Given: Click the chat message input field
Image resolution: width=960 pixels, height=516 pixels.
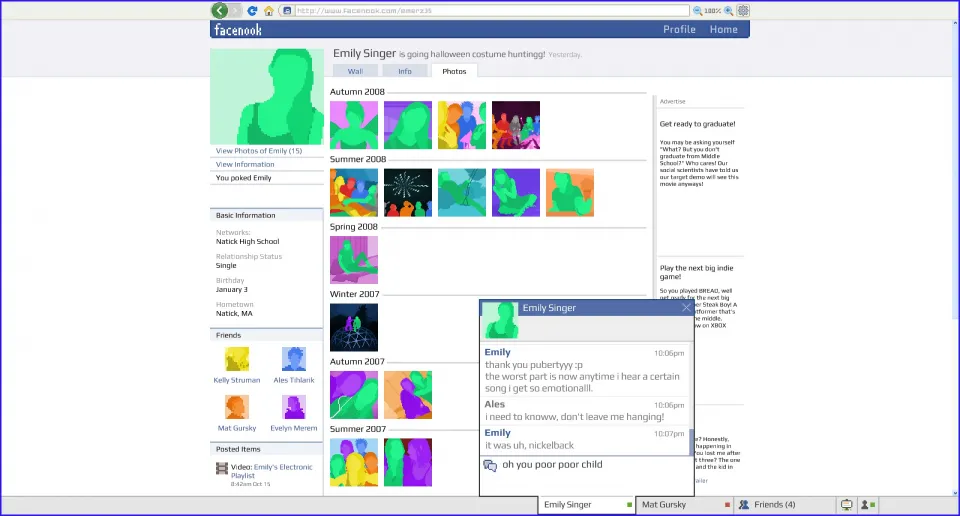Looking at the screenshot, I should [x=587, y=475].
